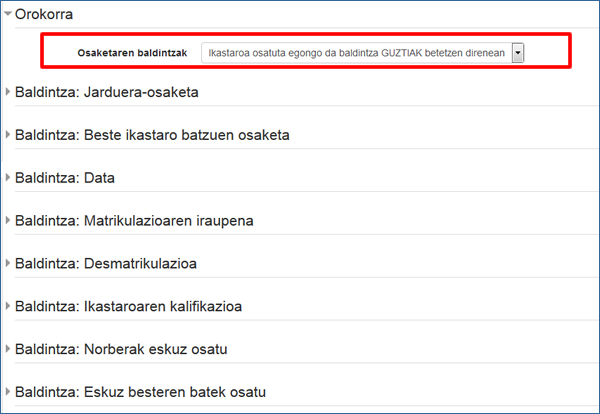Expand the Data condition triangle icon
Viewport: 600px width, 414px height.
tap(8, 178)
